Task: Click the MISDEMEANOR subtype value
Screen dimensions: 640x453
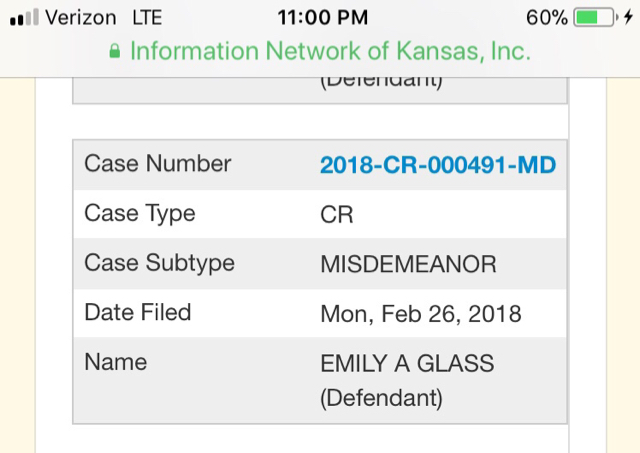Action: [408, 265]
